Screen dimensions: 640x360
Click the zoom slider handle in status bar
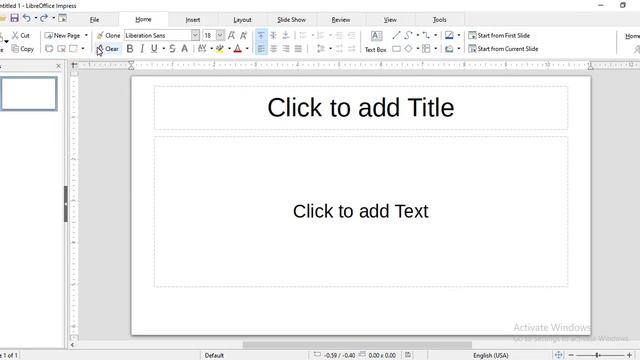coord(597,356)
